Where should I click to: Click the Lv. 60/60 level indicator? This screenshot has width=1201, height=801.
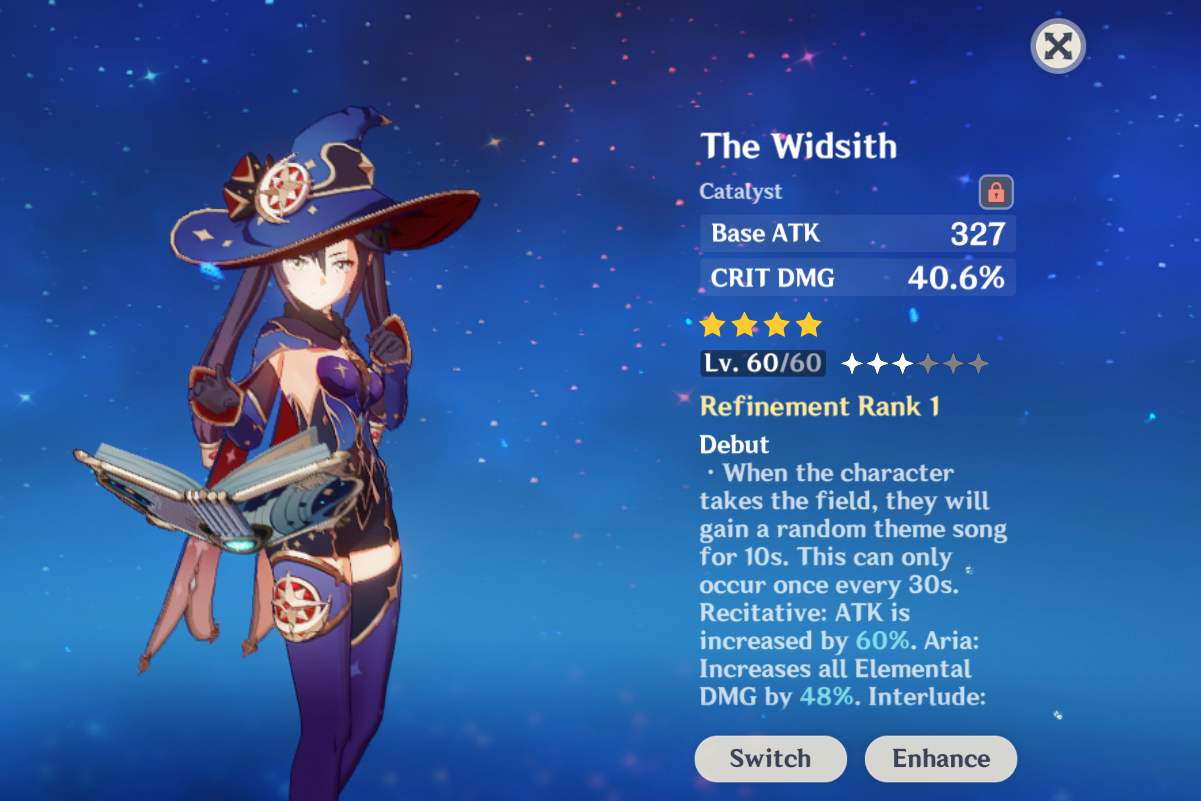click(x=763, y=363)
